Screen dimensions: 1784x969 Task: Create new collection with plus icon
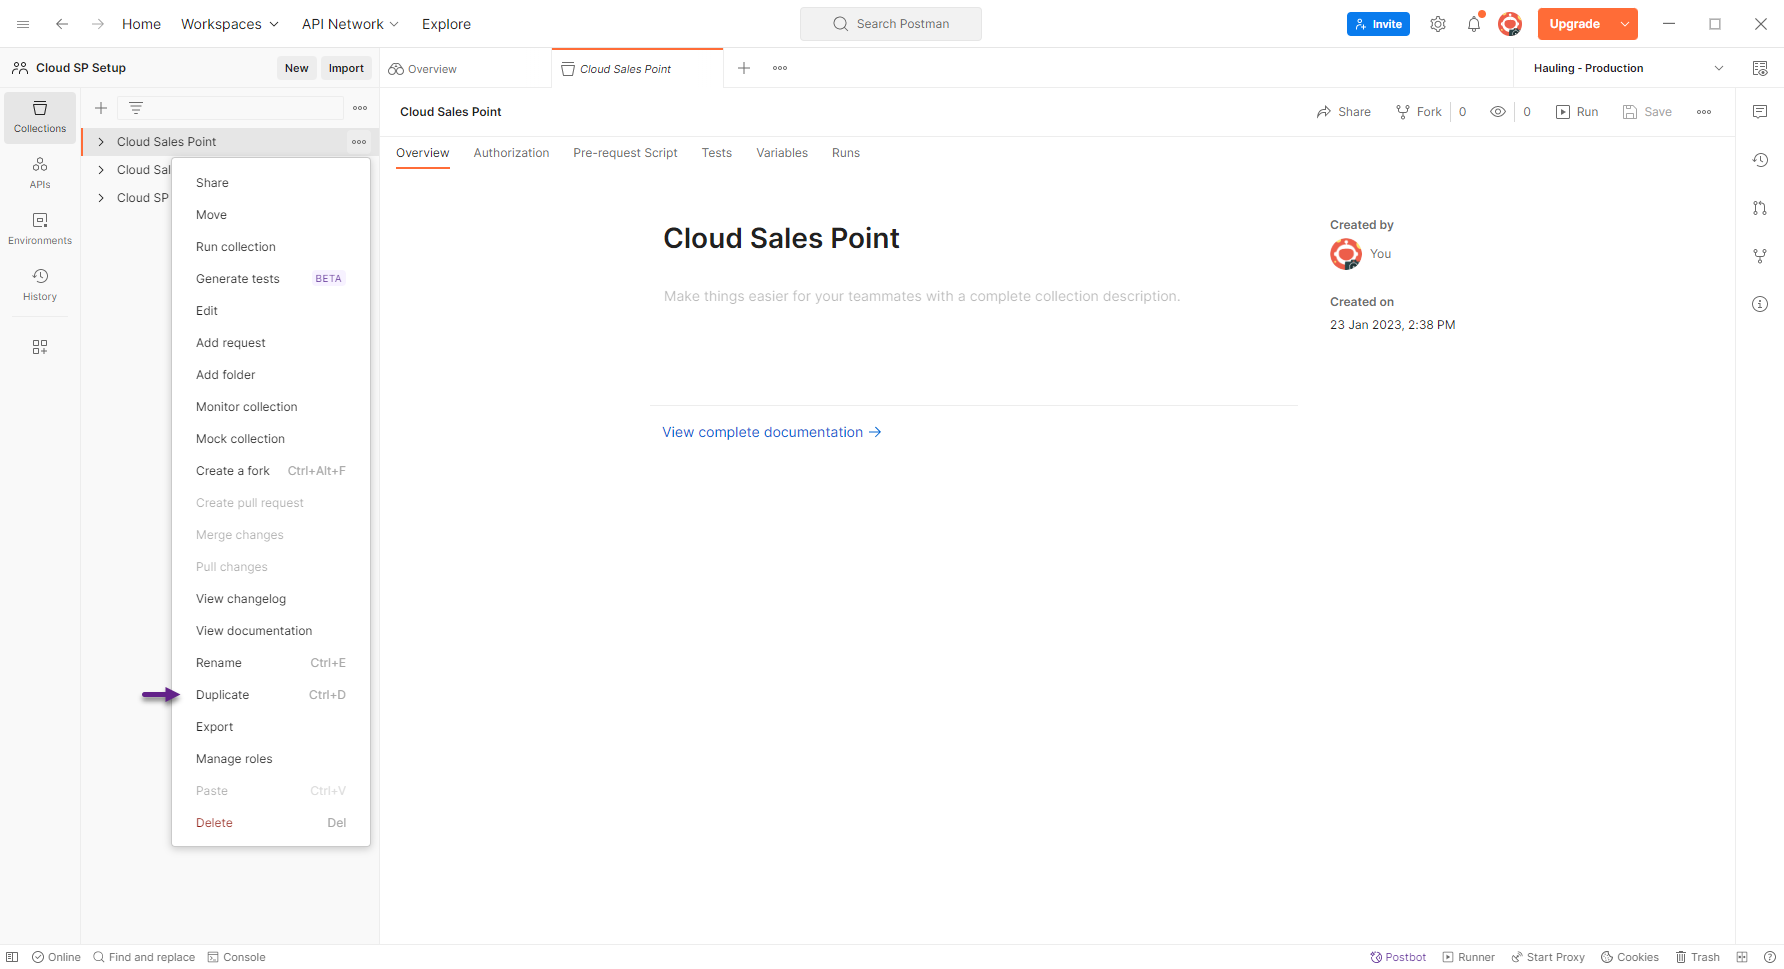101,108
